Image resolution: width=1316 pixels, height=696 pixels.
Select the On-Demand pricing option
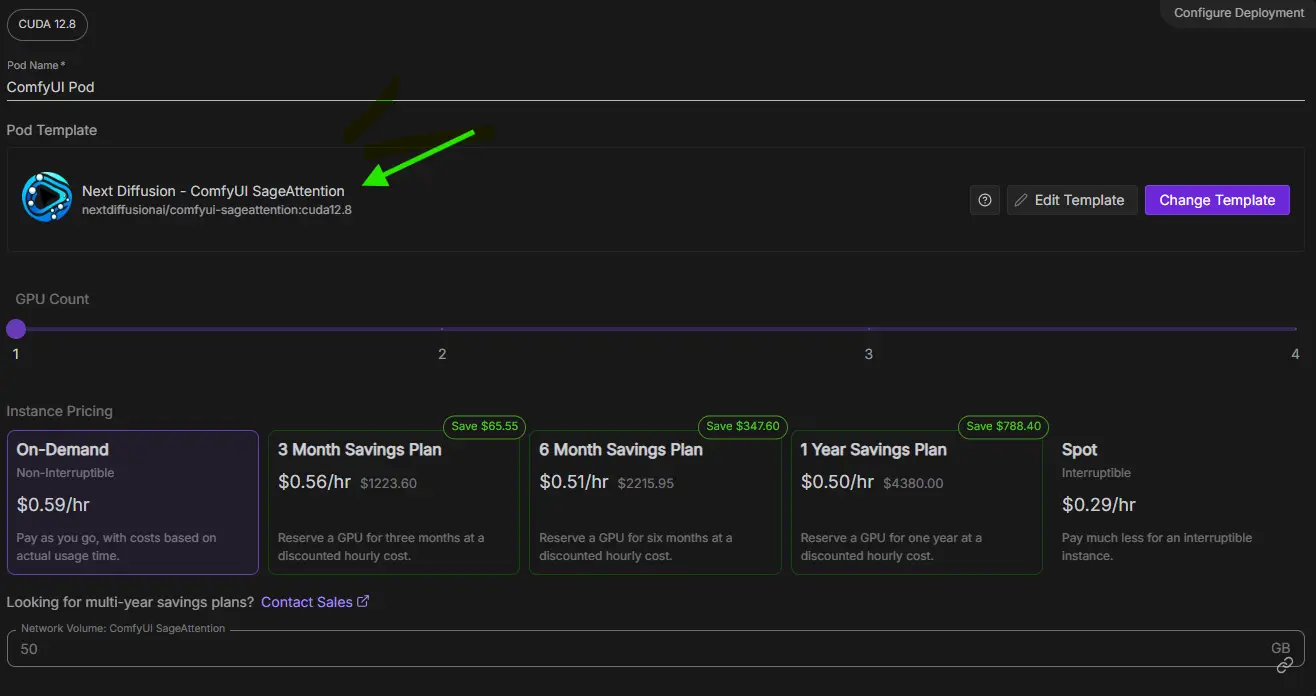[x=133, y=502]
